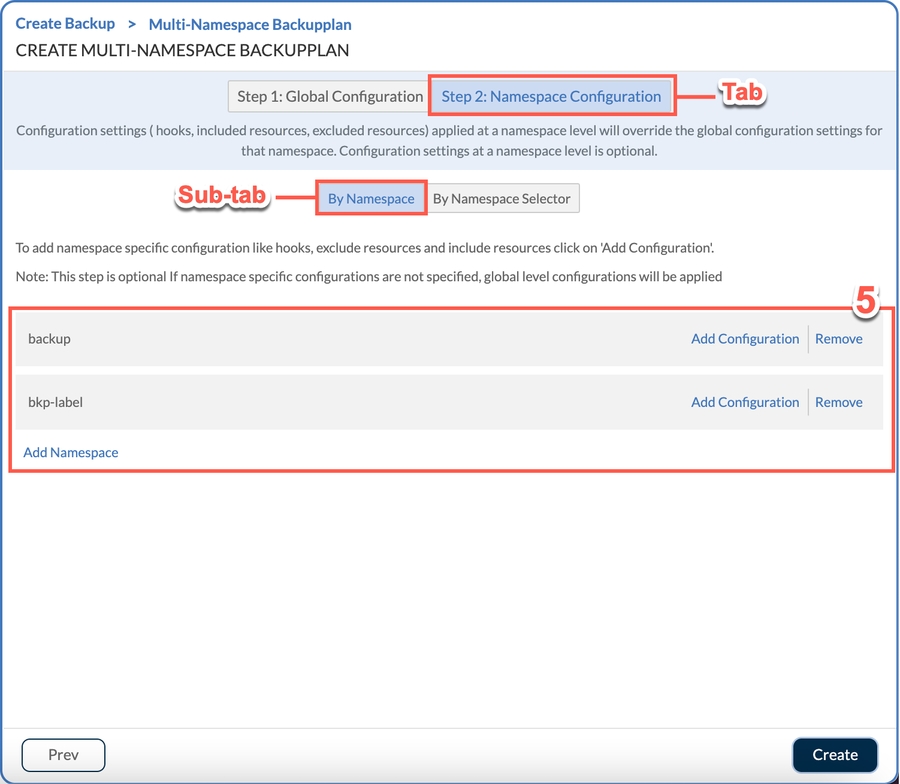900x784 pixels.
Task: Select Step 2: Namespace Configuration tab
Action: click(551, 97)
